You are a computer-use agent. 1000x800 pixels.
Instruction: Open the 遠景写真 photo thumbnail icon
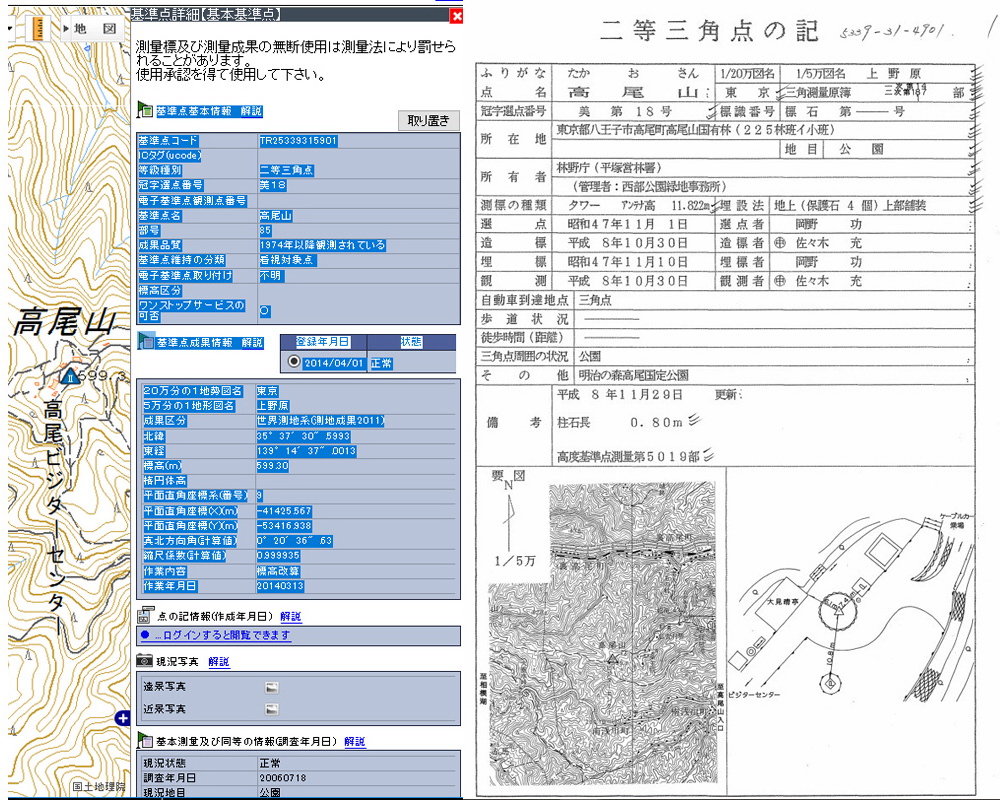click(270, 687)
